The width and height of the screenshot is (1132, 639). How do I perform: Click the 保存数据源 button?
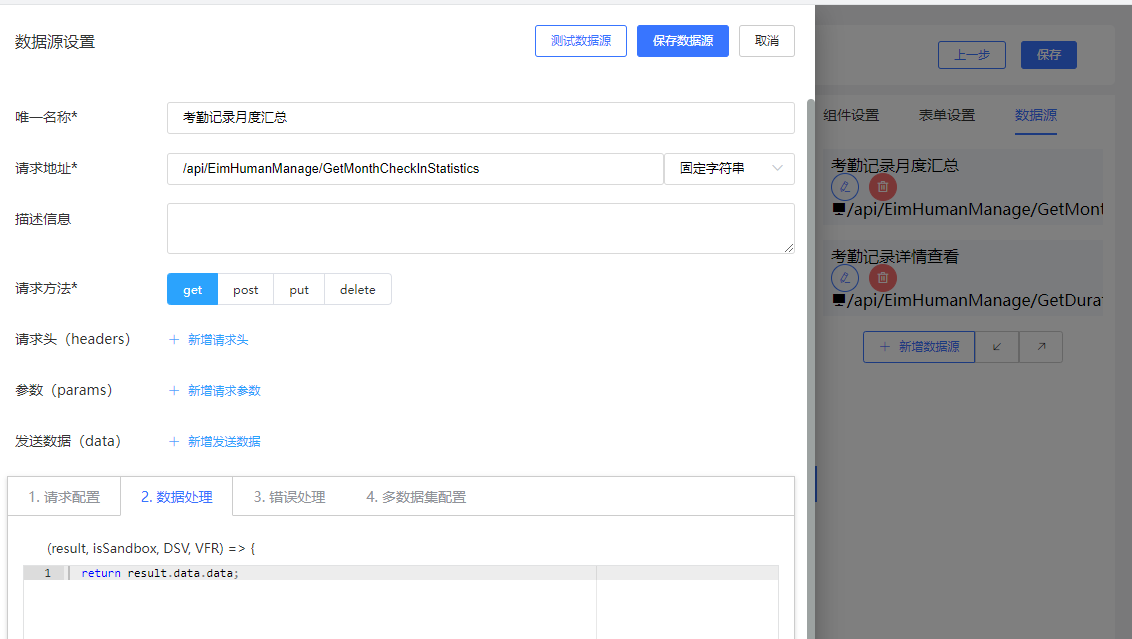pos(683,41)
